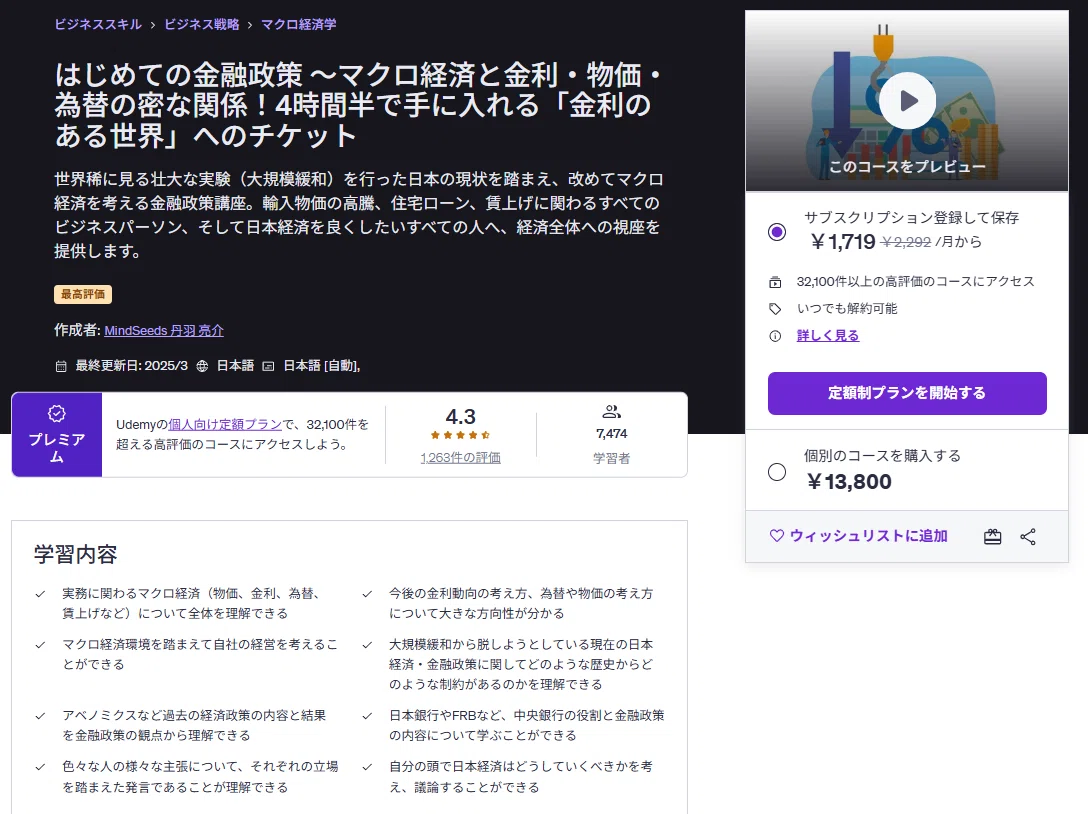Image resolution: width=1088 pixels, height=814 pixels.
Task: Click the いつでも解約可能 text
Action: click(x=847, y=309)
